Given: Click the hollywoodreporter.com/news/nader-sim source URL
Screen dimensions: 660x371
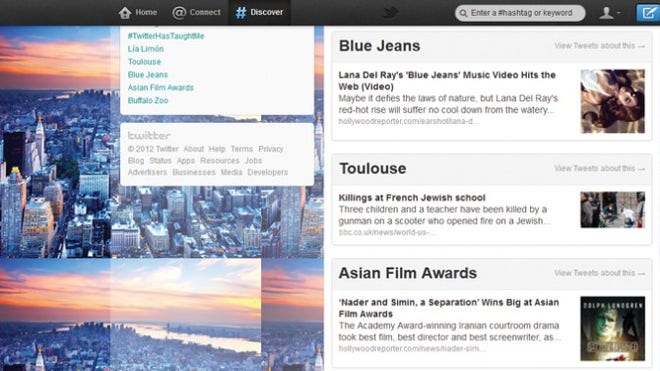Looking at the screenshot, I should point(412,349).
